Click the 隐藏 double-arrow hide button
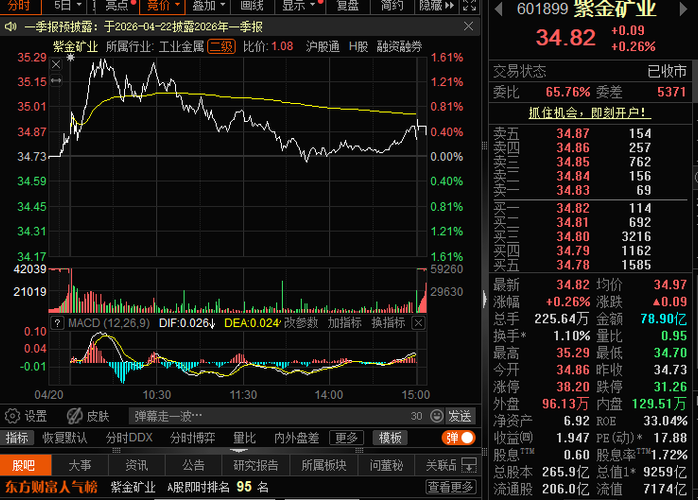Viewport: 698px width, 500px height. point(436,5)
